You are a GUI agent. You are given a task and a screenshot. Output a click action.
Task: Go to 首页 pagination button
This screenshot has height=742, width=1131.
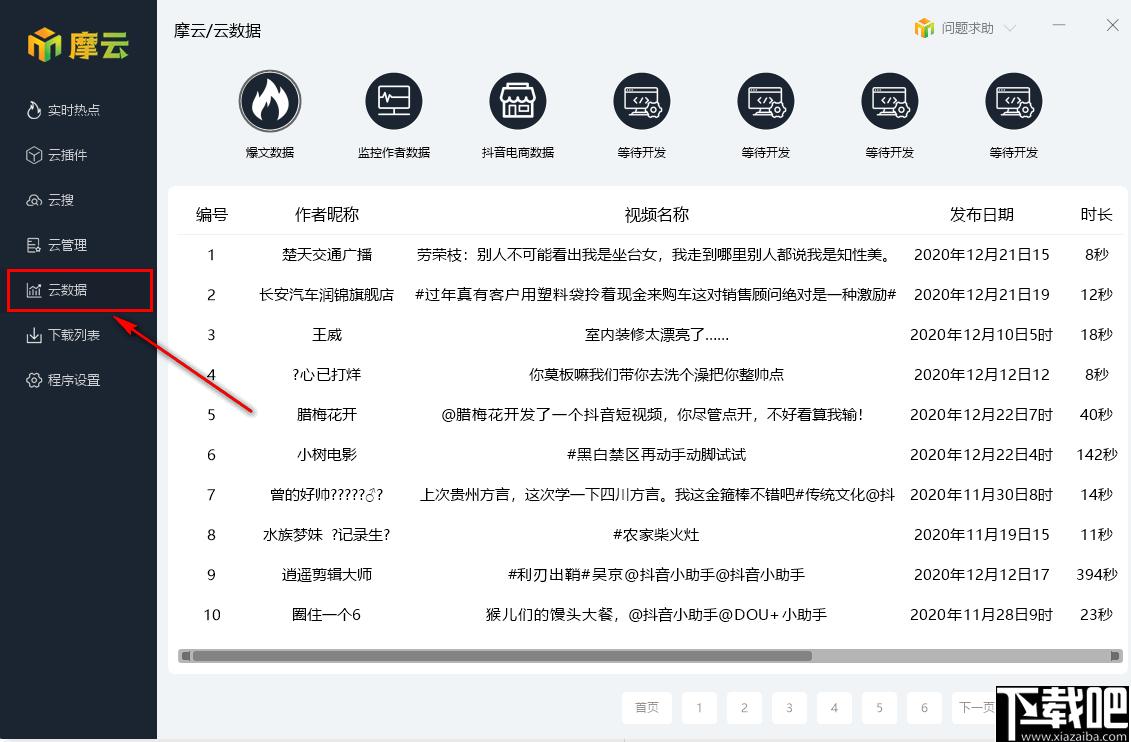(x=647, y=708)
